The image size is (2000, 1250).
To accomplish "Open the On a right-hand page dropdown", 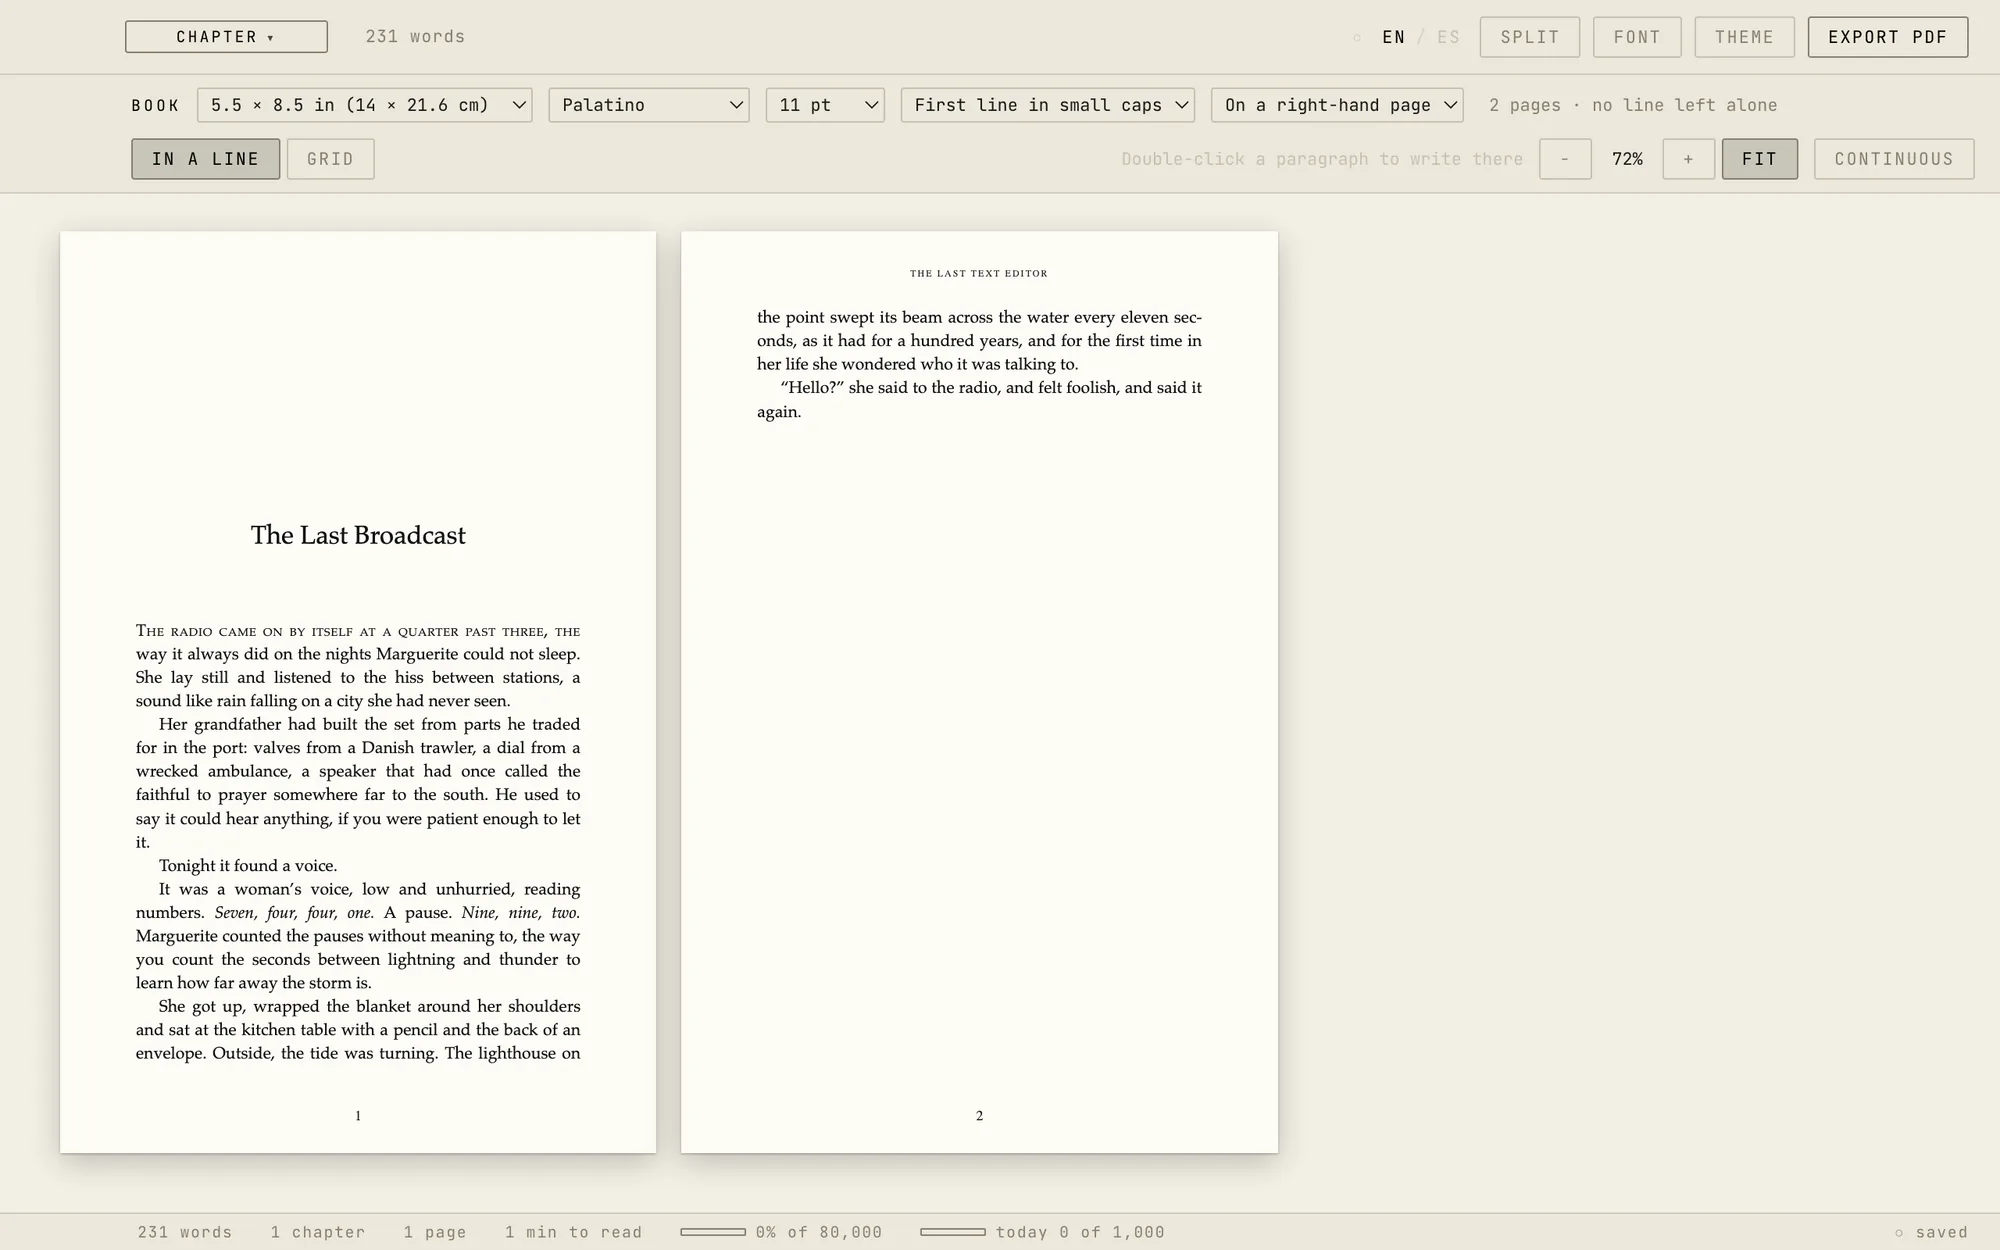I will point(1337,105).
